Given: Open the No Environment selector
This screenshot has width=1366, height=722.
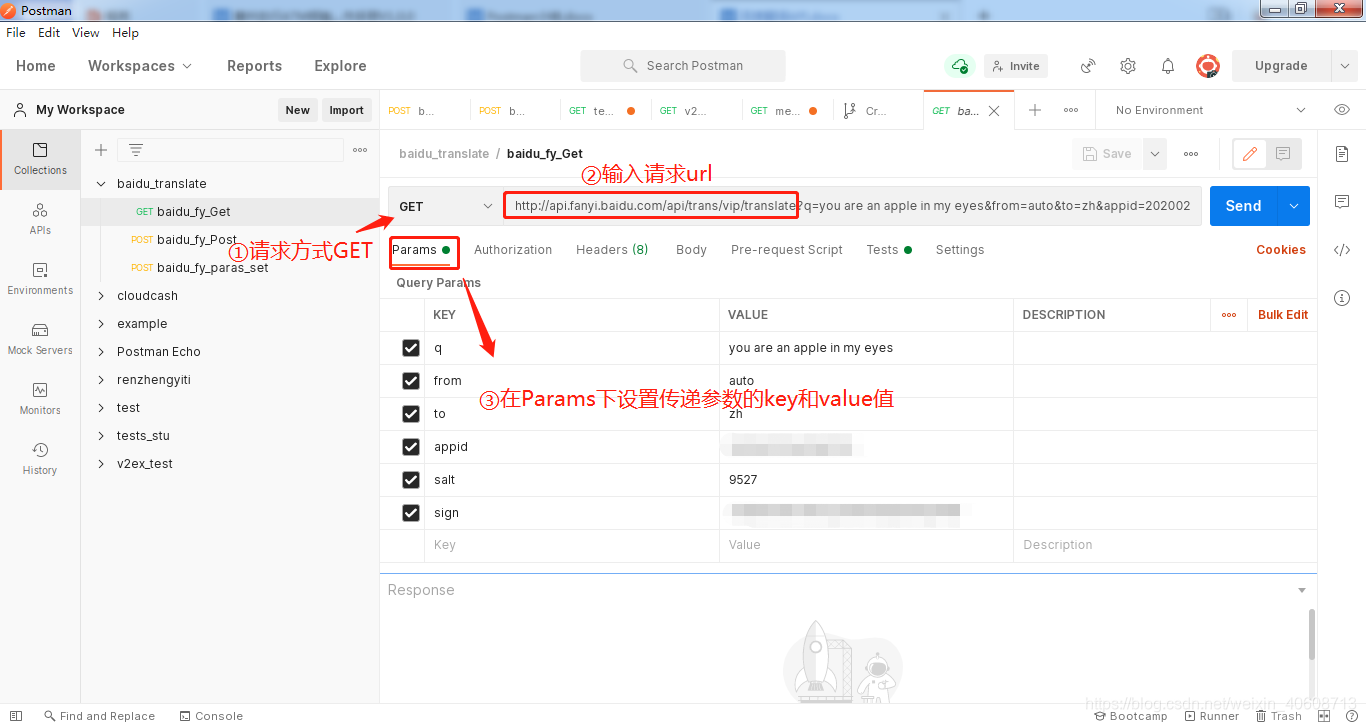Looking at the screenshot, I should pyautogui.click(x=1210, y=110).
